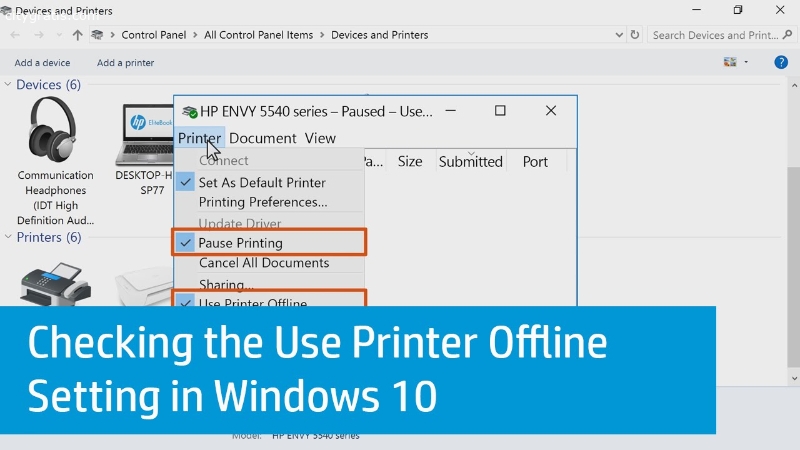Click Add a printer

tap(126, 63)
